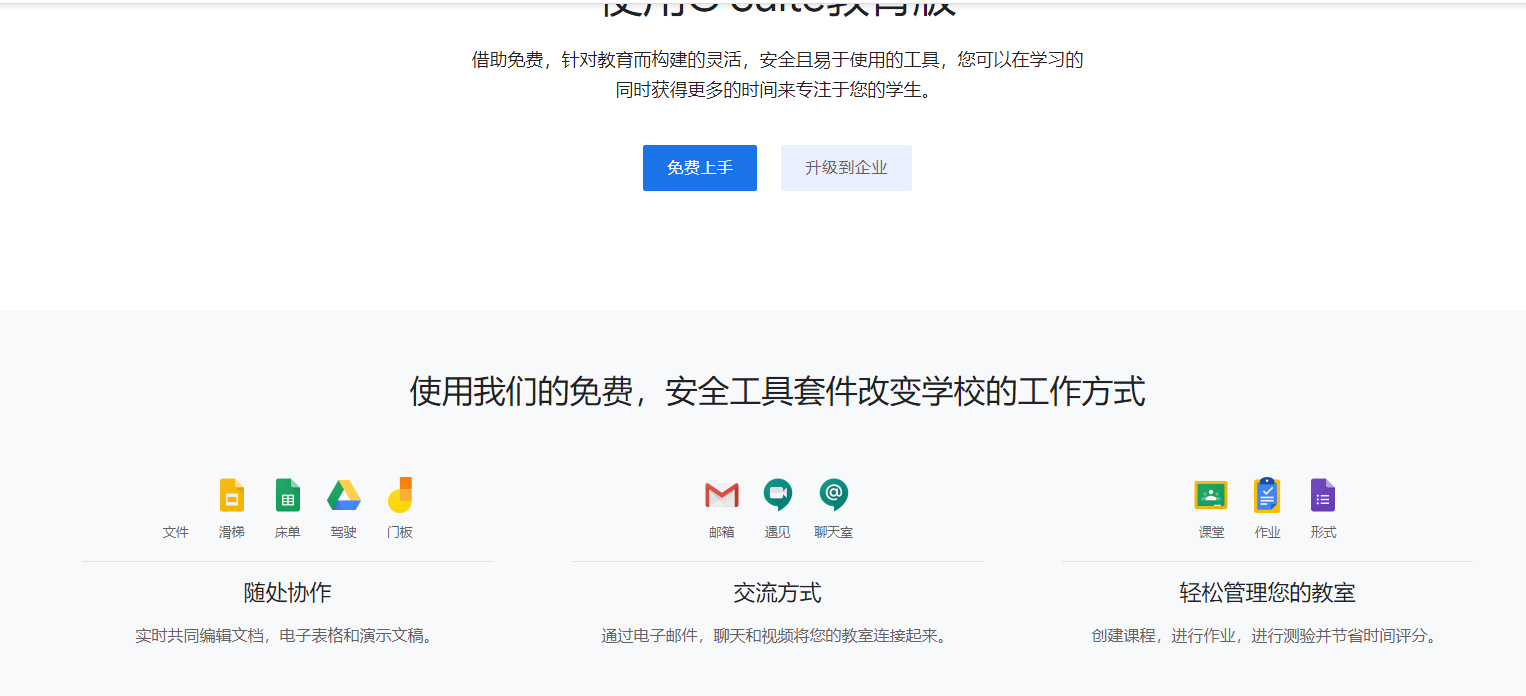Open the Google Forms icon (形式)
Image resolution: width=1526 pixels, height=696 pixels.
click(x=1323, y=495)
